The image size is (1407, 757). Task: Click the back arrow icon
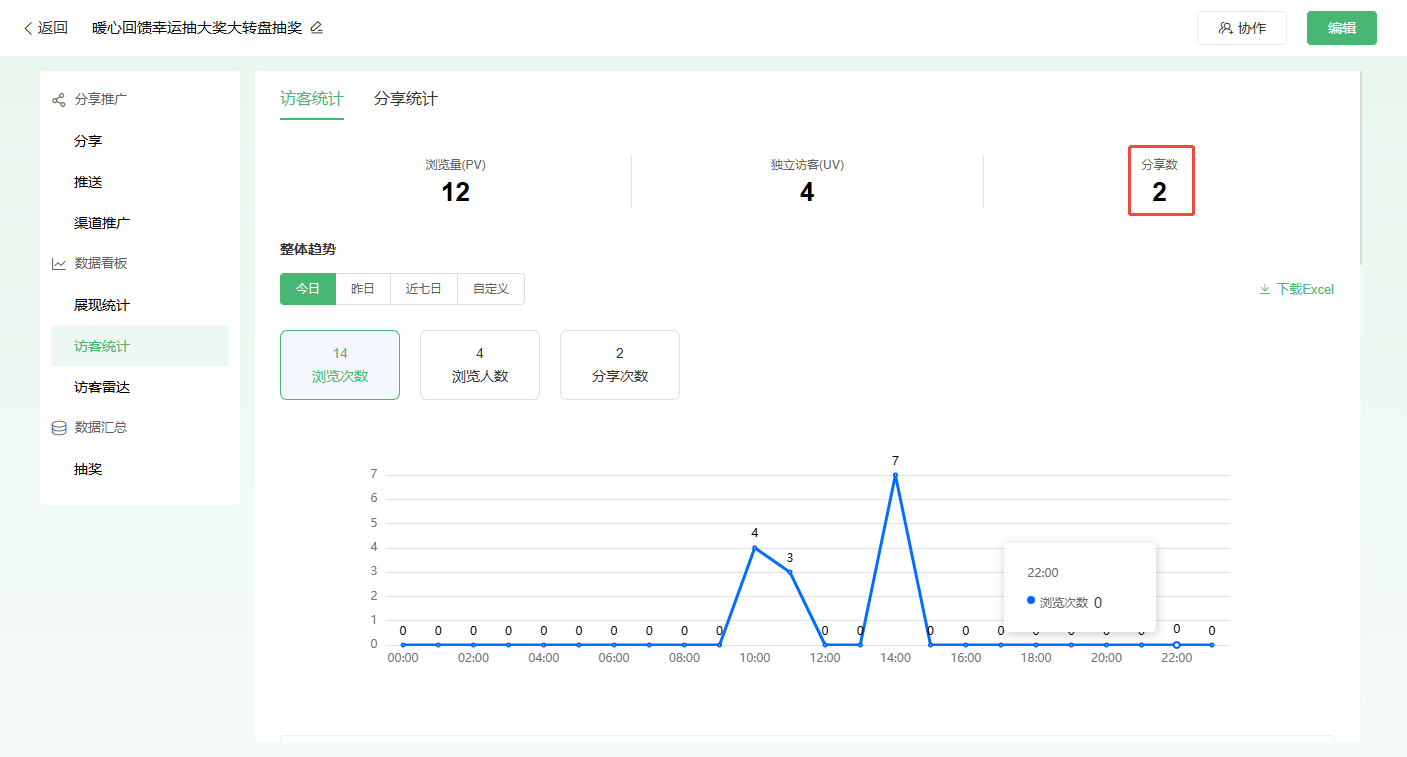[28, 28]
